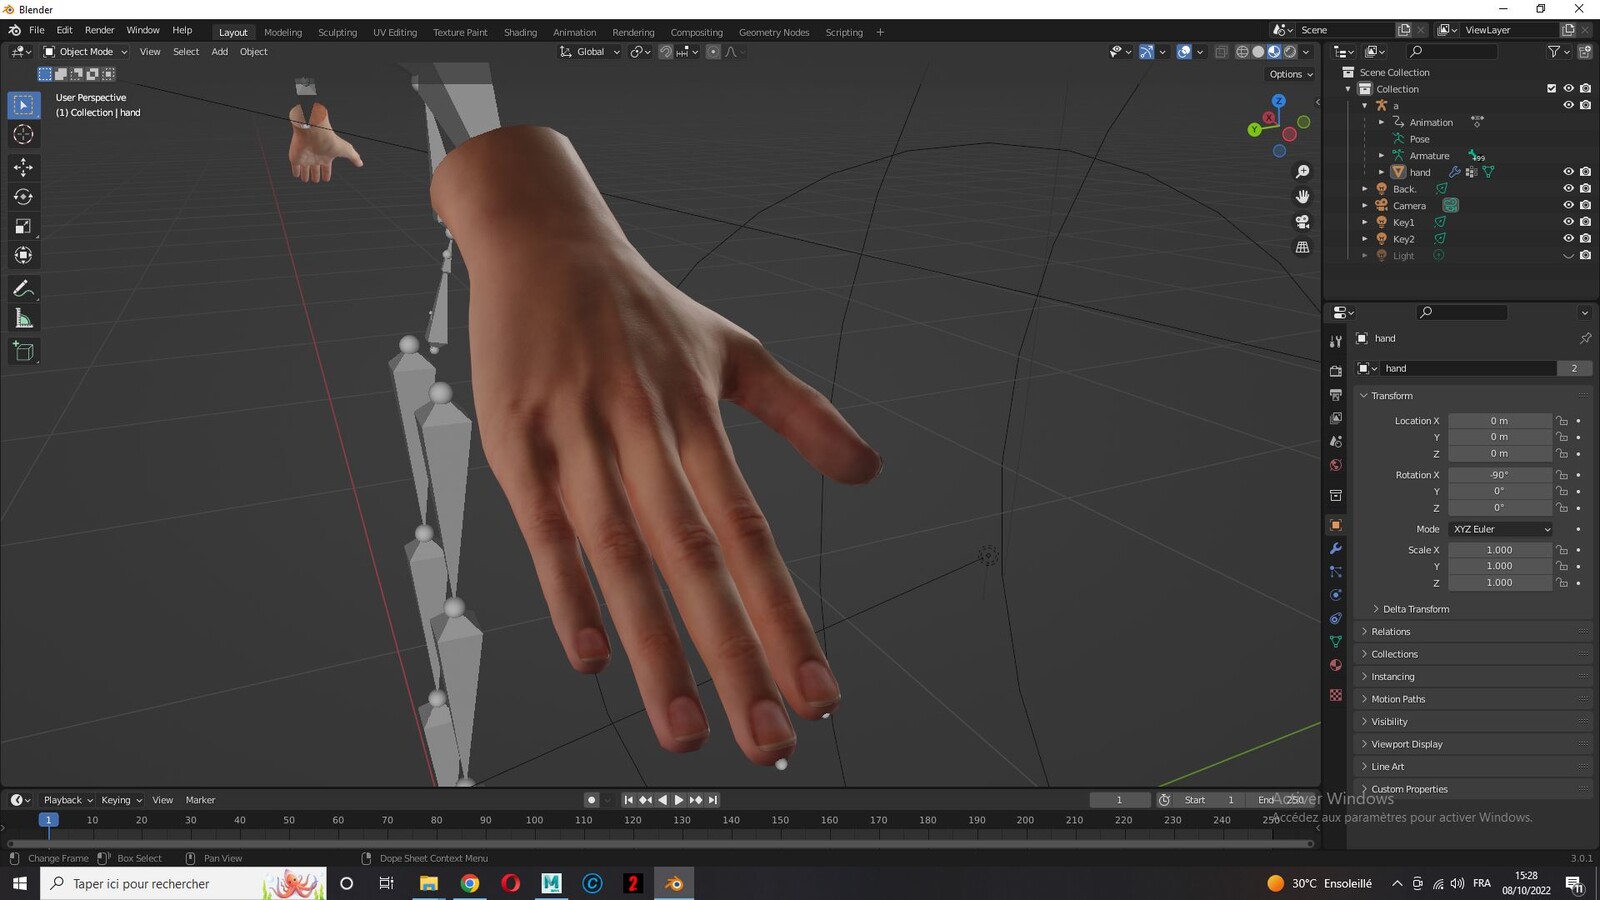Hide the Key2 object in outliner
1600x900 pixels.
1568,239
